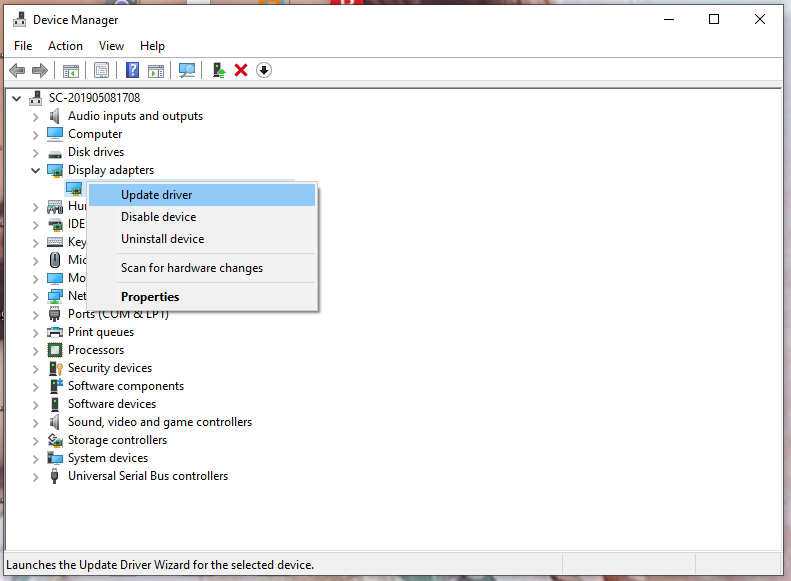Image resolution: width=791 pixels, height=581 pixels.
Task: Click the Storage controllers icon
Action: [54, 440]
